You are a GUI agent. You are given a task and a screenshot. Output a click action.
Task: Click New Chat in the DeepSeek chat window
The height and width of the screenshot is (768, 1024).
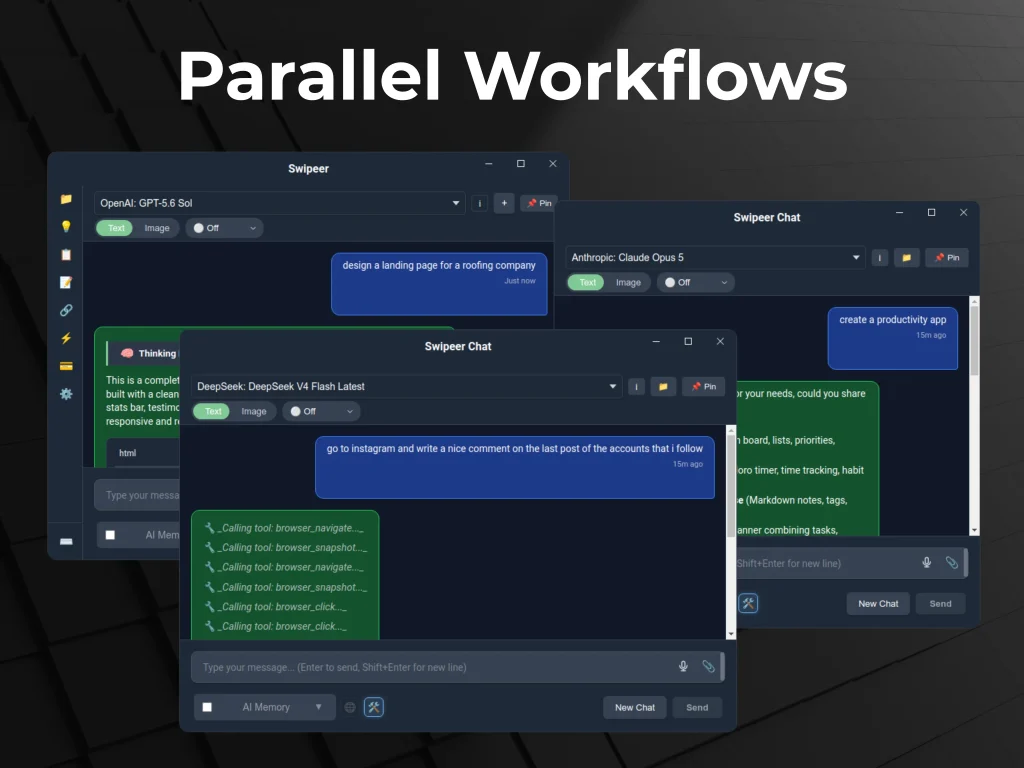pos(635,707)
